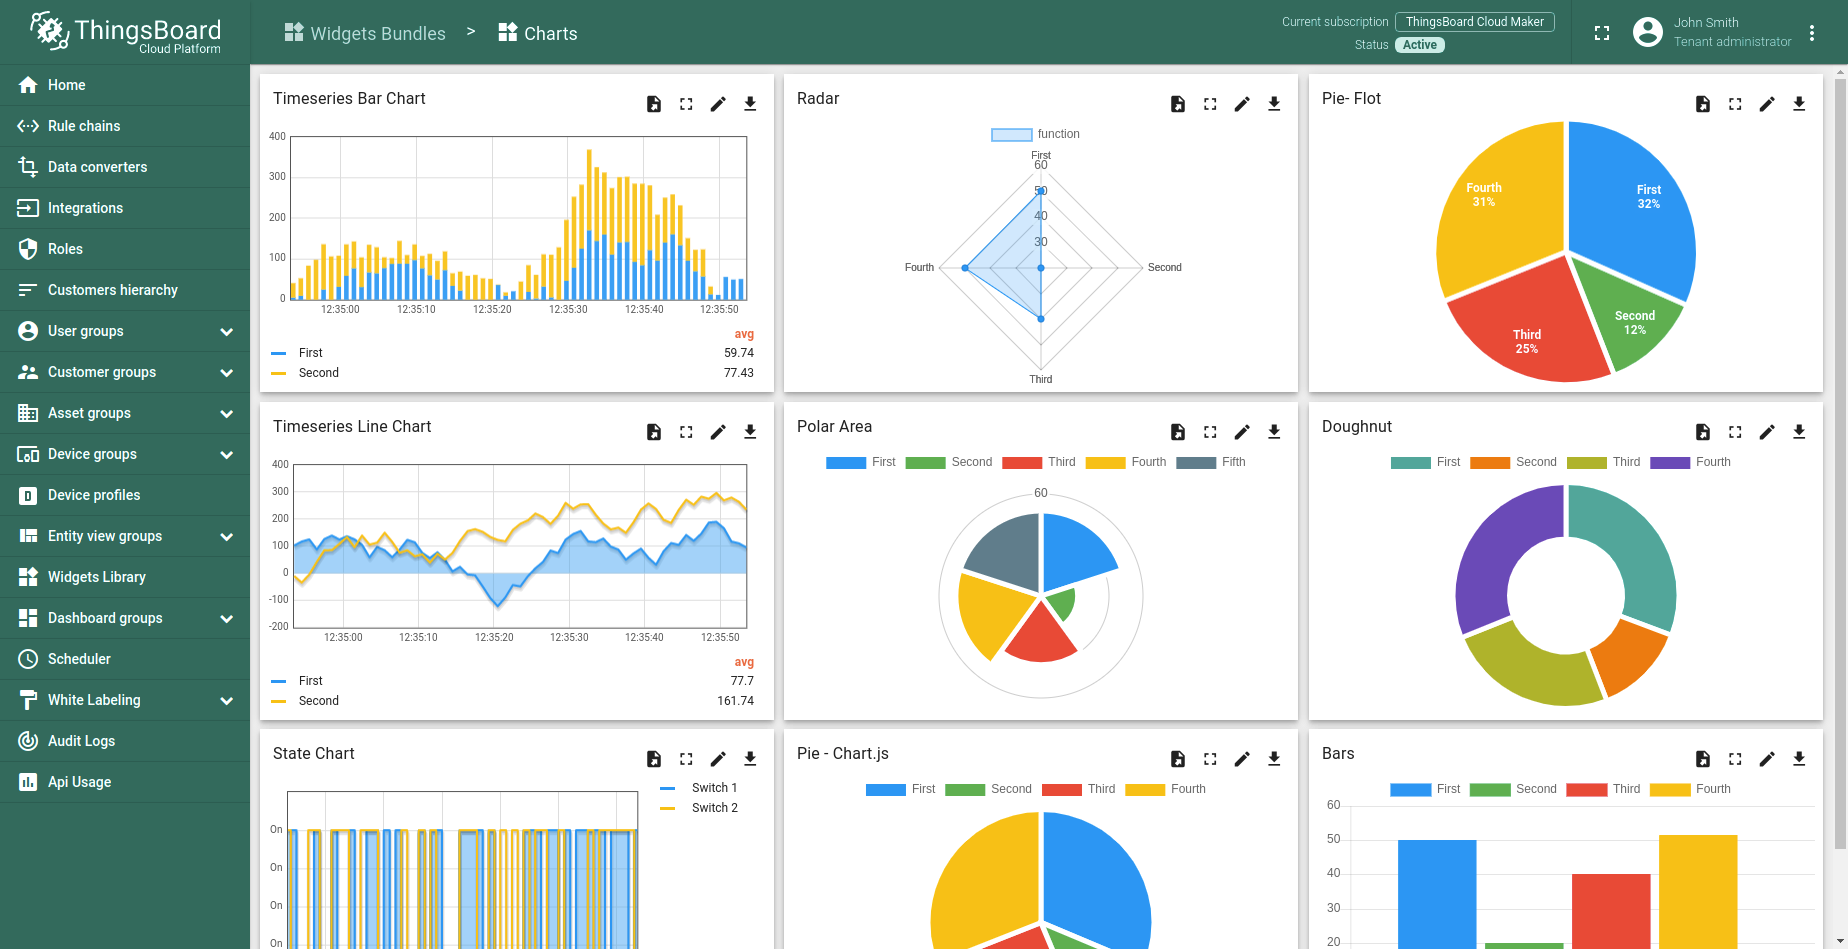Go to Home in sidebar
Screen dimensions: 1848x949
click(125, 85)
